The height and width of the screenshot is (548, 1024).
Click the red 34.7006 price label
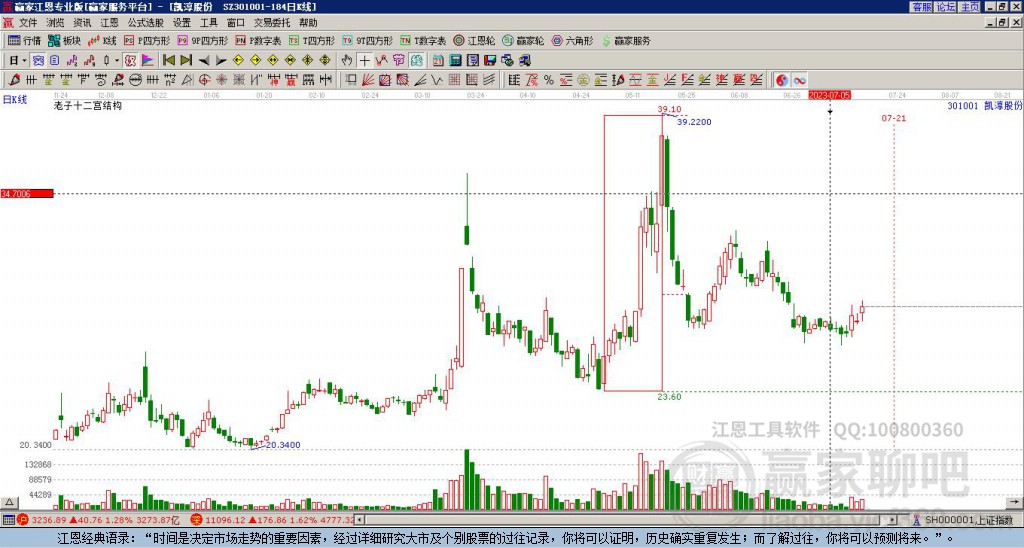[27, 194]
